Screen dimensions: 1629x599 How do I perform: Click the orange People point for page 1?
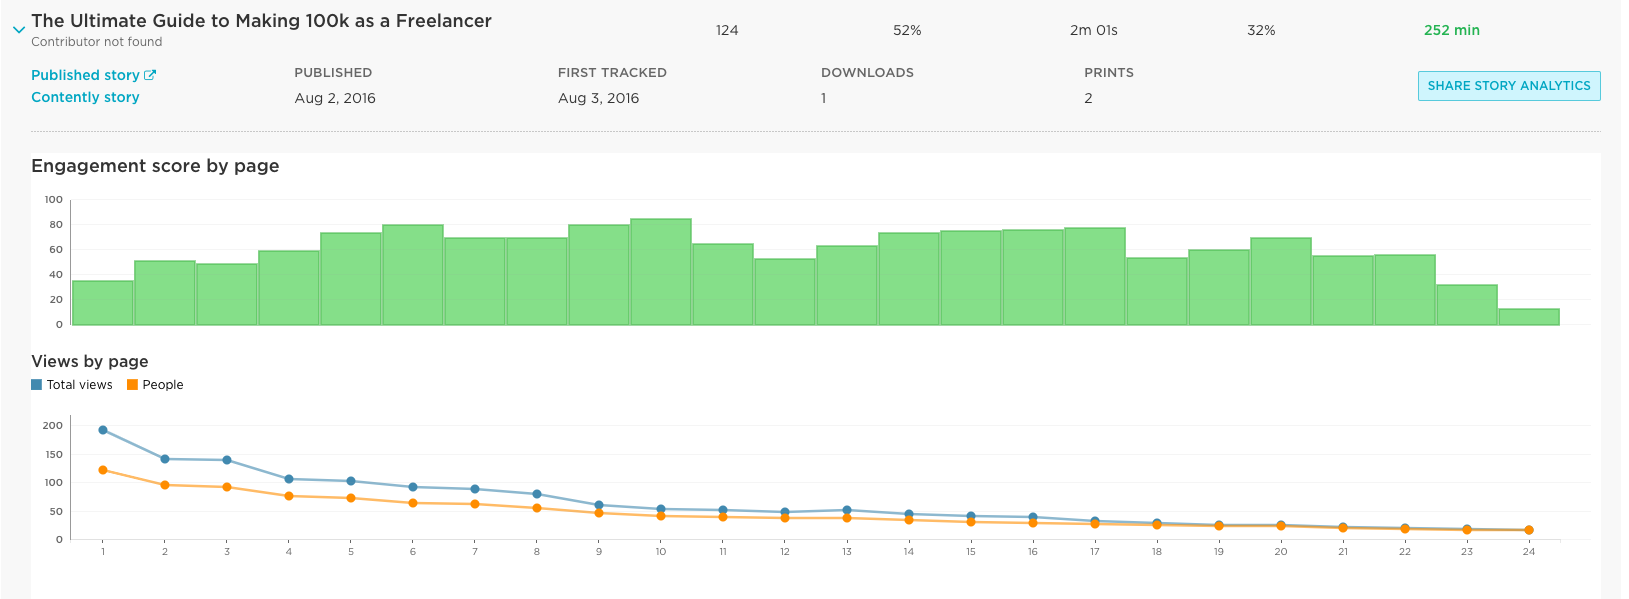[103, 470]
